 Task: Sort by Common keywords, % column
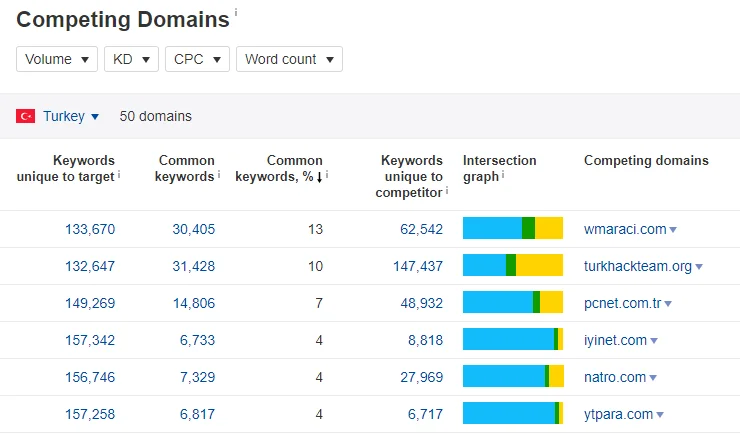pos(279,168)
